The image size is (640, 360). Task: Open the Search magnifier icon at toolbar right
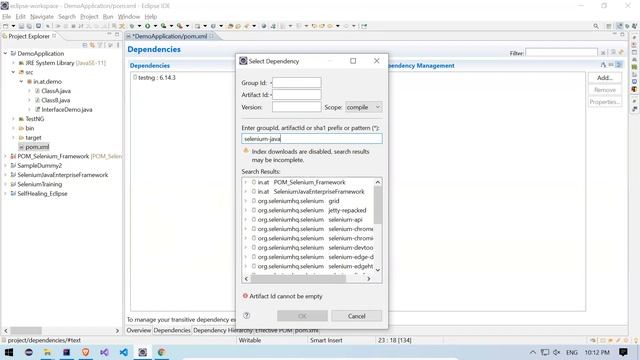pyautogui.click(x=596, y=26)
